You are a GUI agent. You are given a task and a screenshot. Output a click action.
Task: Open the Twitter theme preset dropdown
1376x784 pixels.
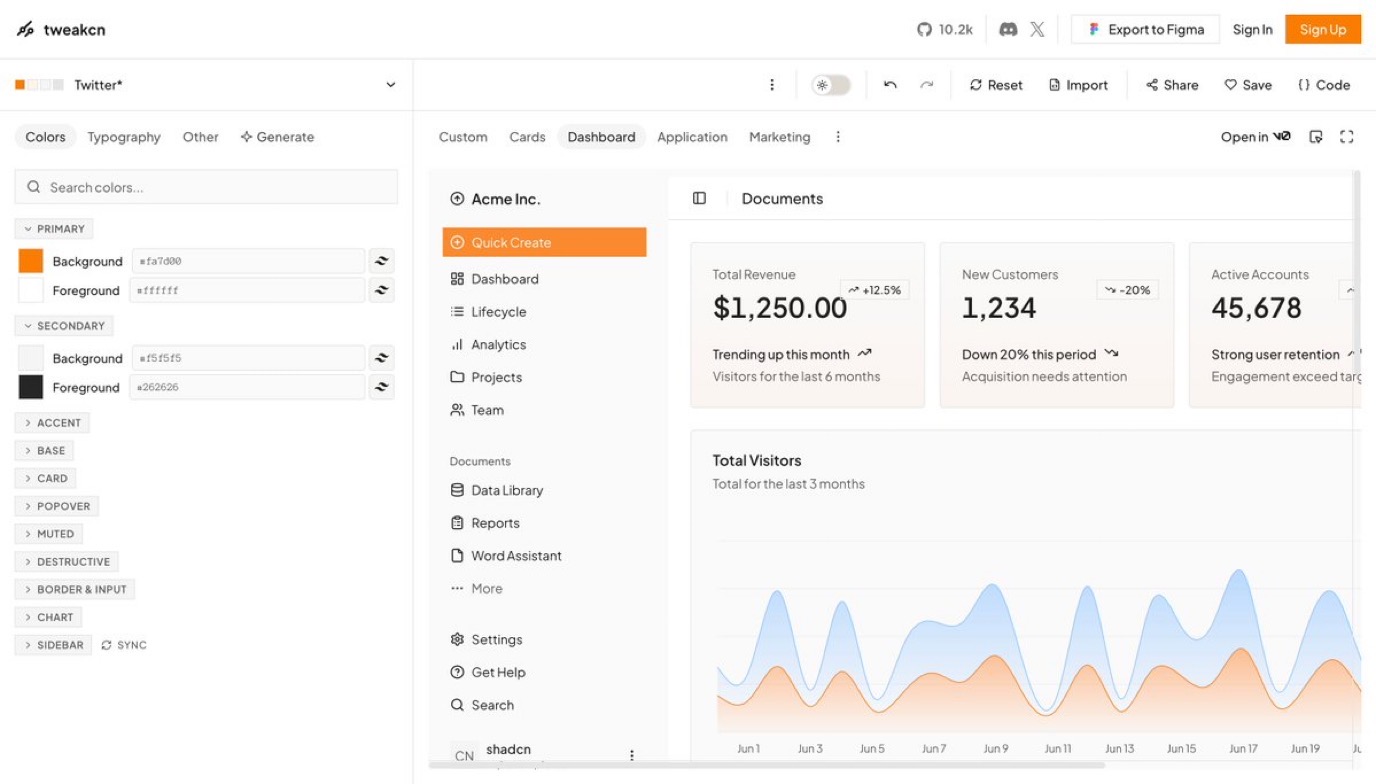coord(206,85)
